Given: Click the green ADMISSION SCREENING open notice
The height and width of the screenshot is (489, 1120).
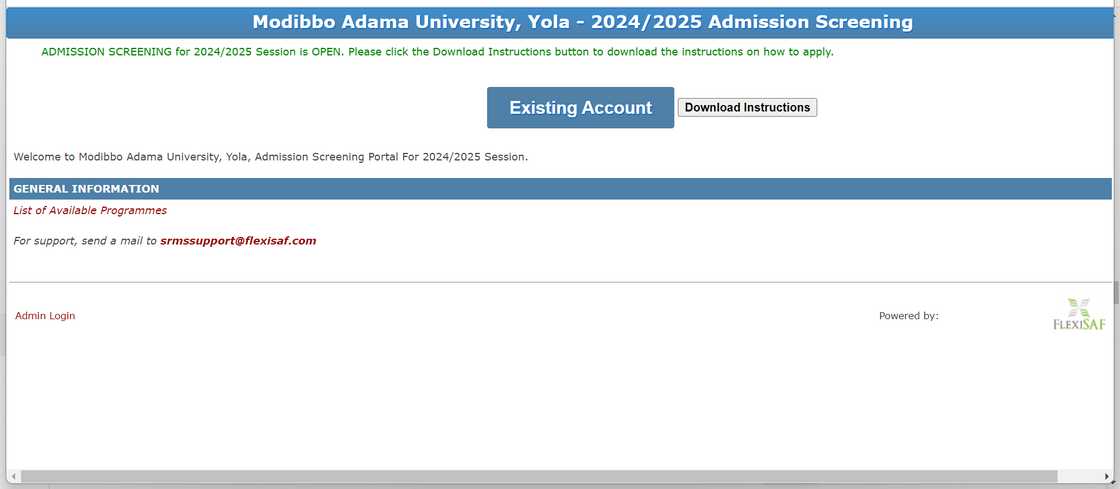Looking at the screenshot, I should pyautogui.click(x=437, y=52).
